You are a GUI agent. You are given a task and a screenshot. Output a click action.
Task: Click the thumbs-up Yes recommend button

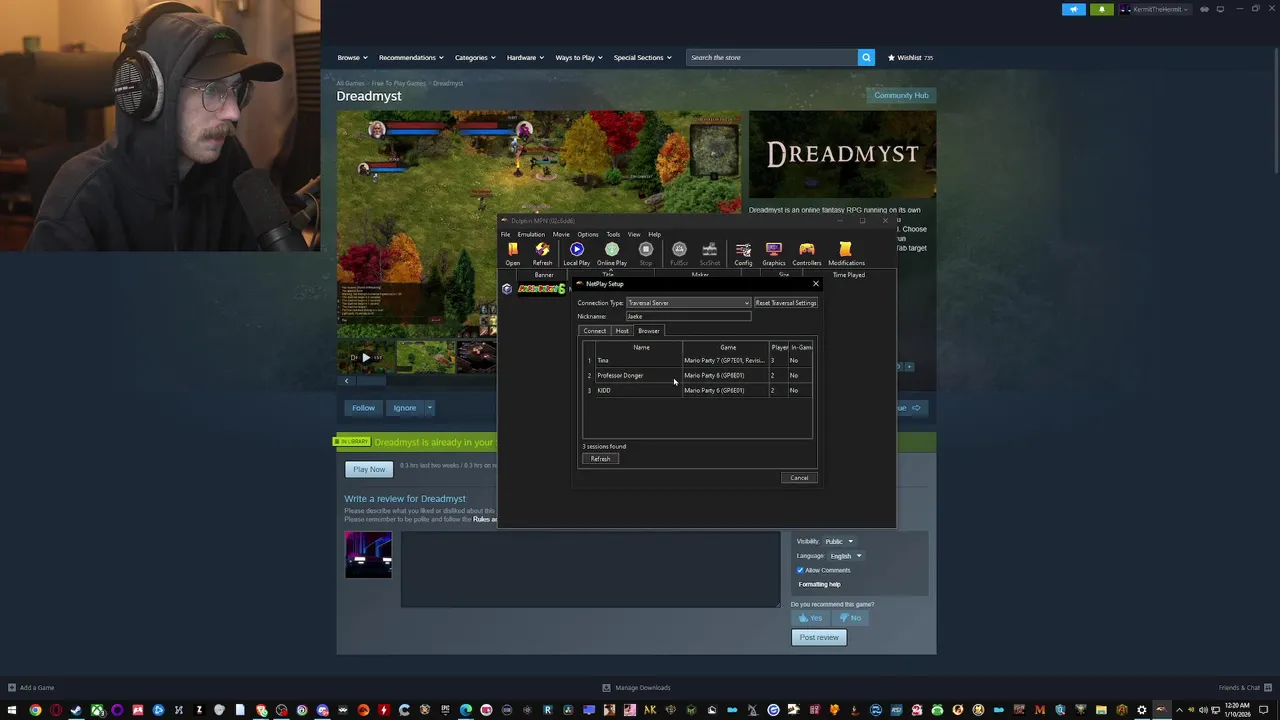pos(810,617)
